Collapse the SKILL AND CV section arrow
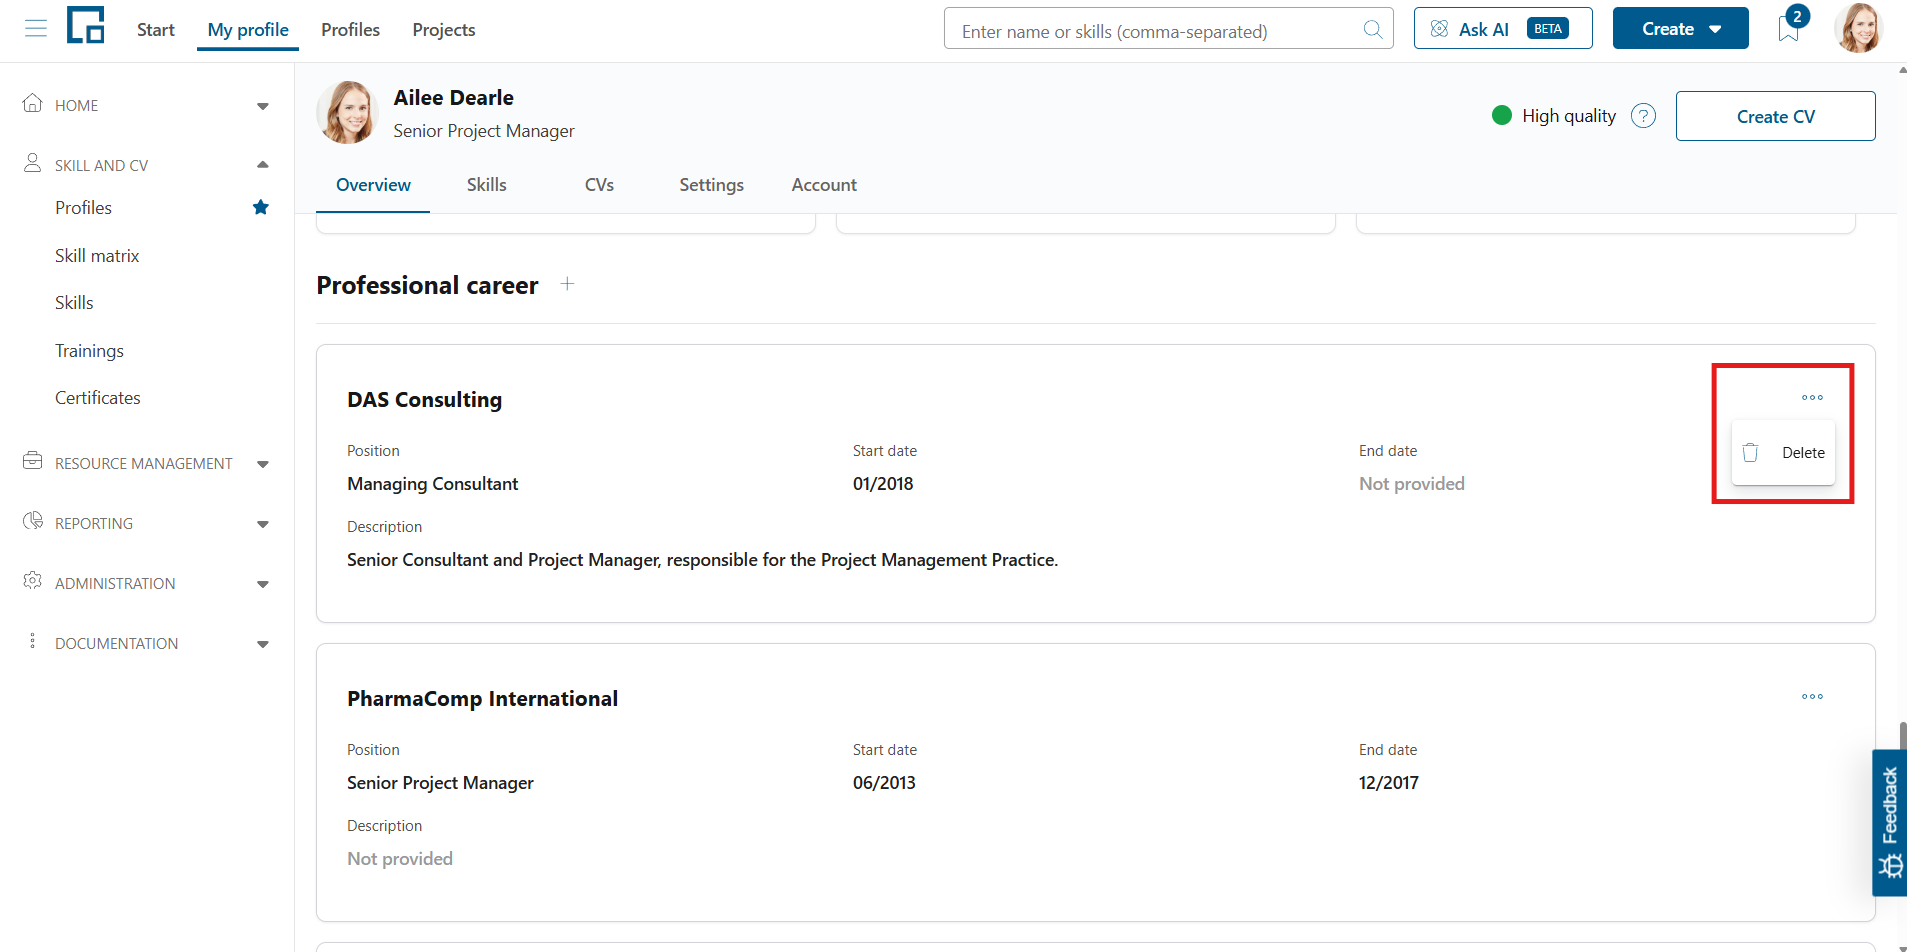Screen dimensions: 1907x952 pos(263,165)
